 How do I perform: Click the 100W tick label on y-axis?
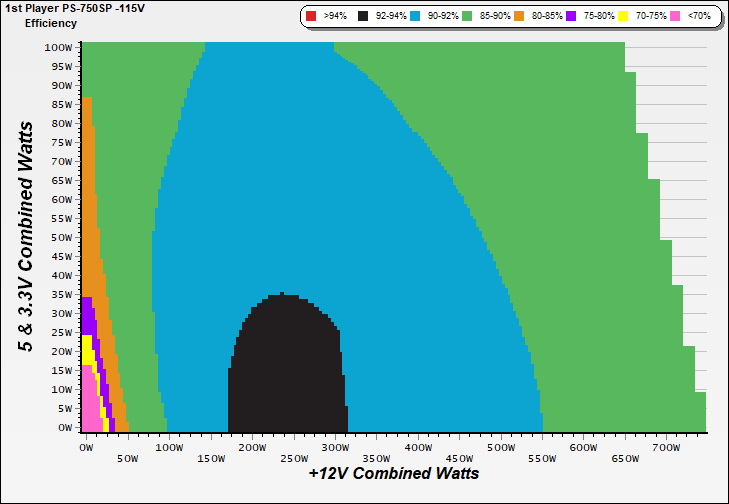coord(59,47)
